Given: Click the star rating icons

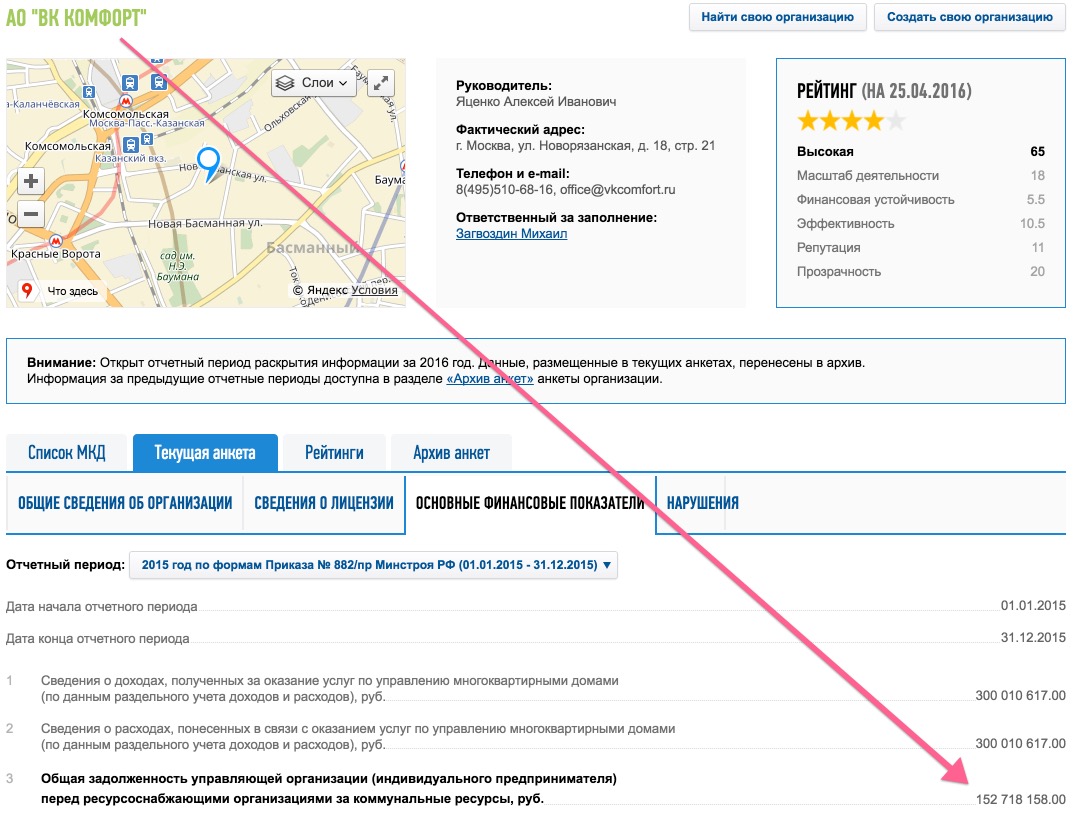Looking at the screenshot, I should 851,122.
